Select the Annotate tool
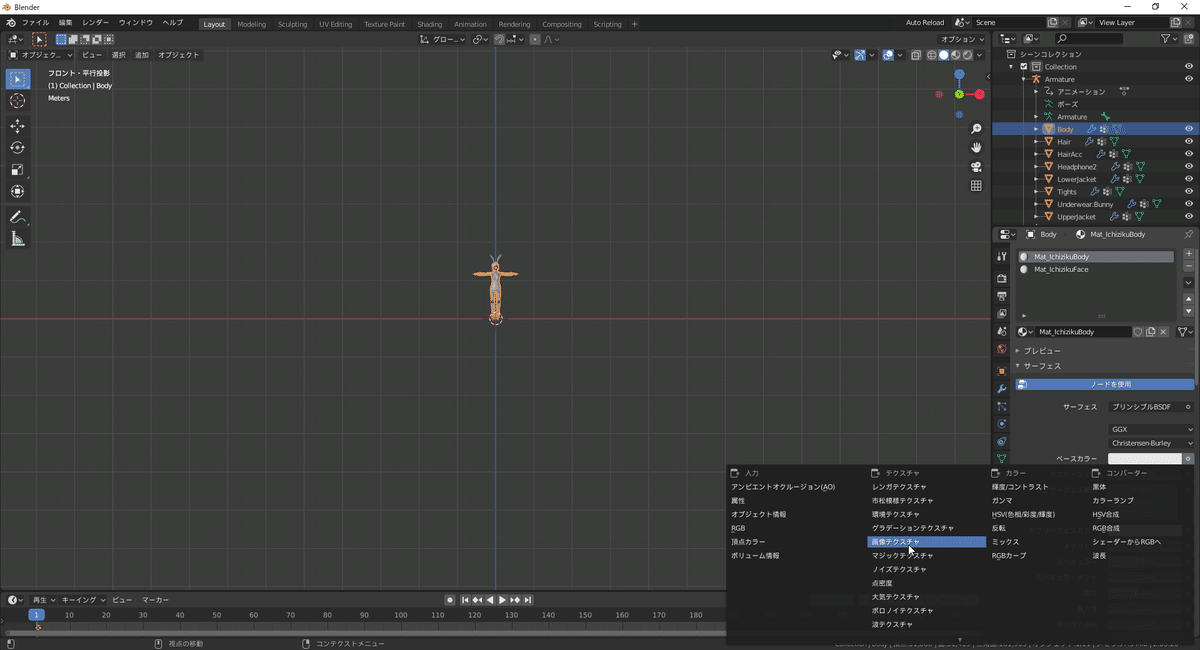The image size is (1200, 650). click(x=18, y=216)
